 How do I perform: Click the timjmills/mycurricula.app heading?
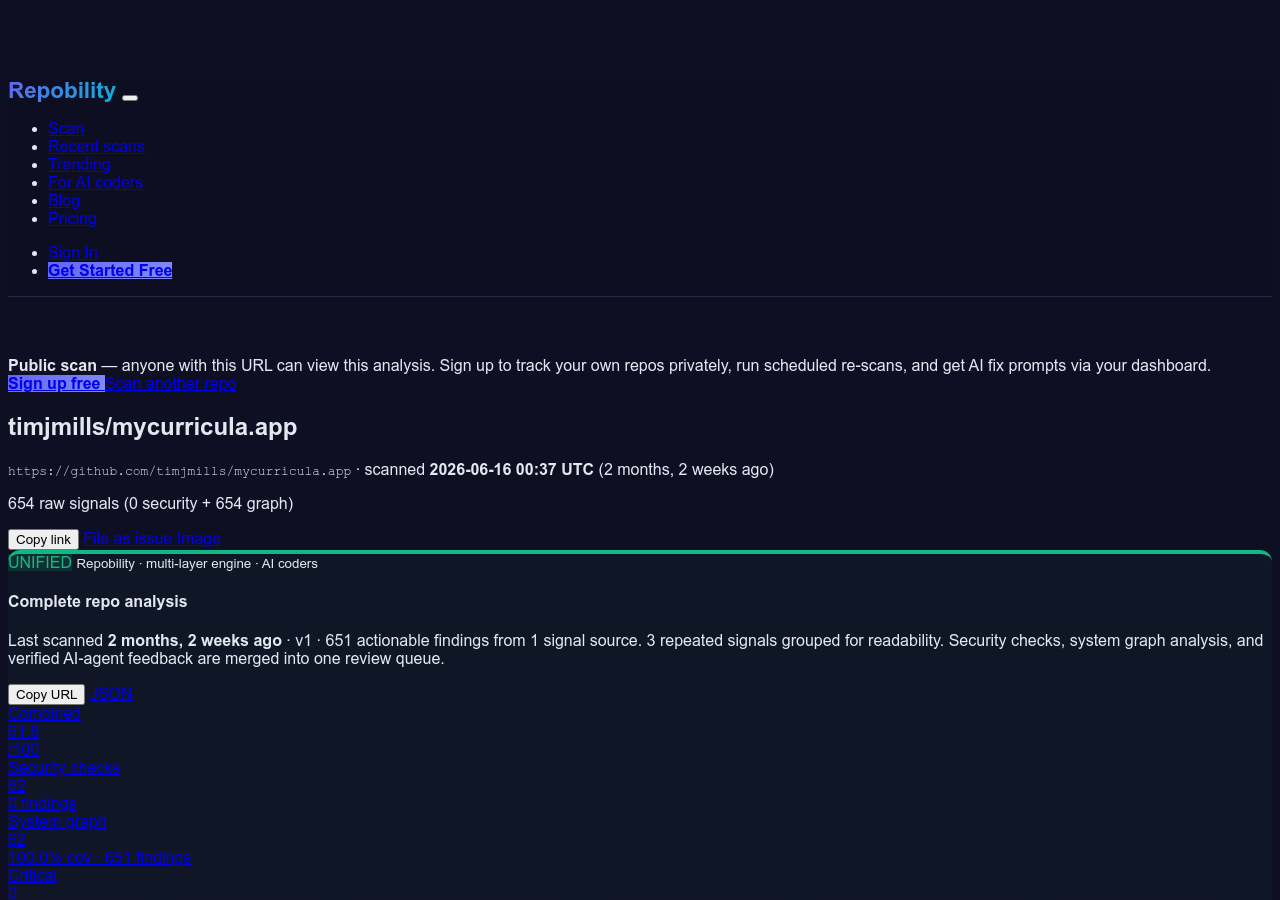click(x=153, y=427)
